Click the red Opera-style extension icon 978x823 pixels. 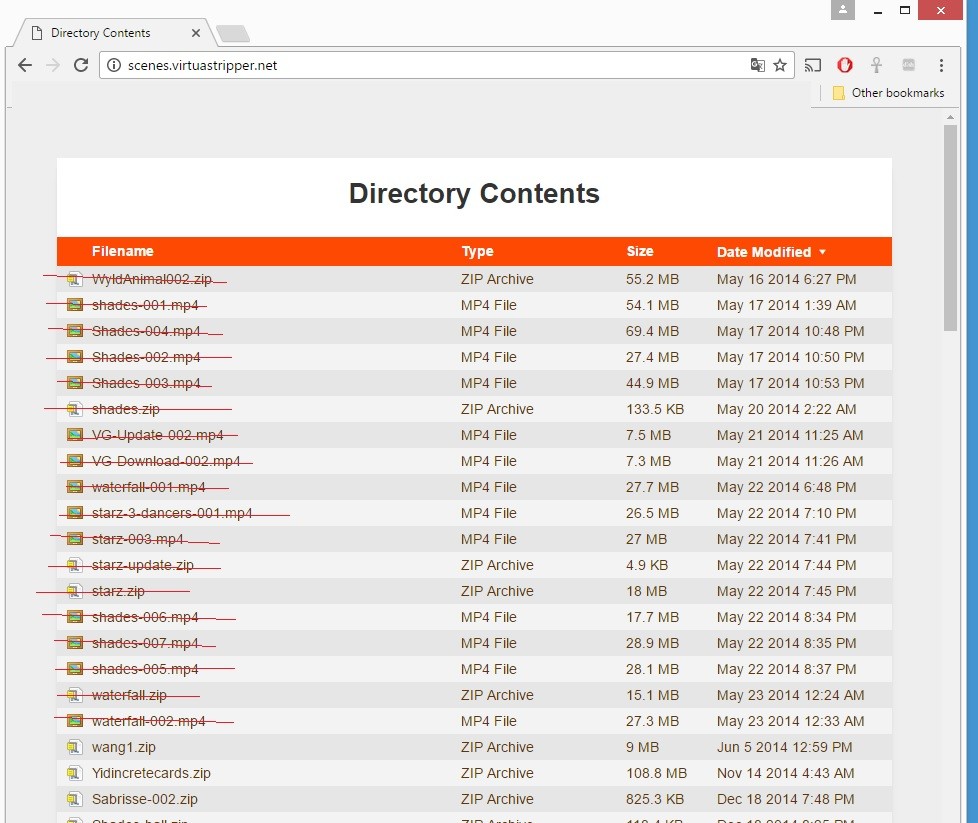pos(845,66)
